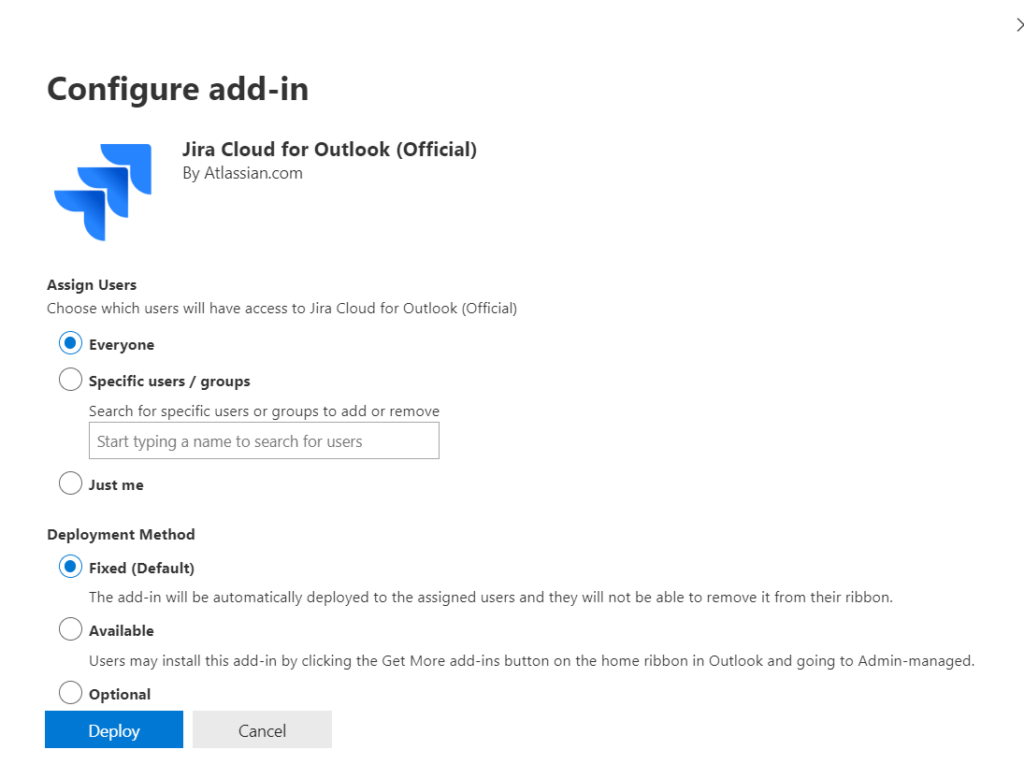
Task: Click the user search input field
Action: click(264, 441)
